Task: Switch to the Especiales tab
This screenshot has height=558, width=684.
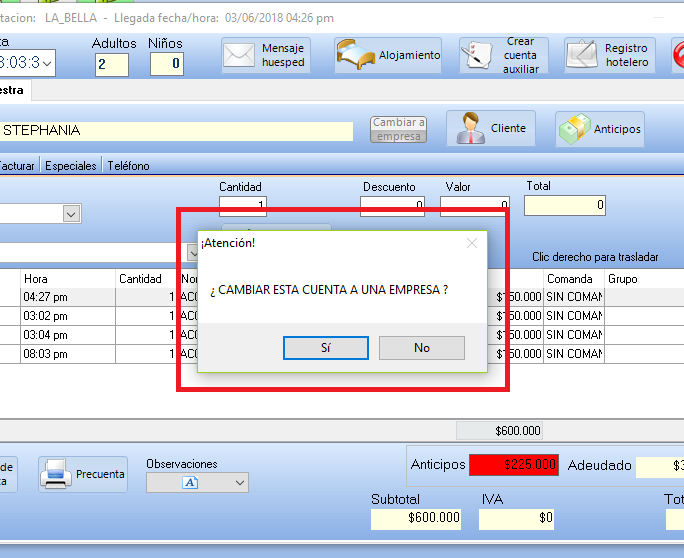Action: [71, 166]
